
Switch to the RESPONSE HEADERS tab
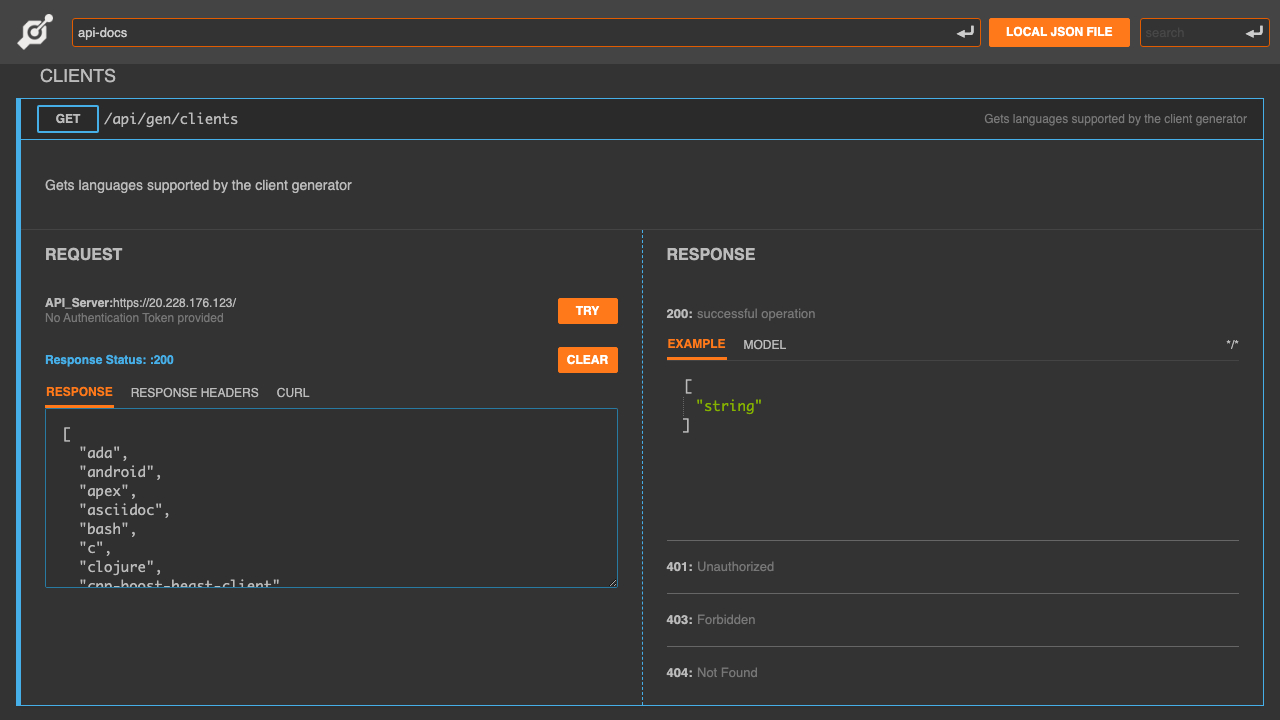(x=194, y=393)
